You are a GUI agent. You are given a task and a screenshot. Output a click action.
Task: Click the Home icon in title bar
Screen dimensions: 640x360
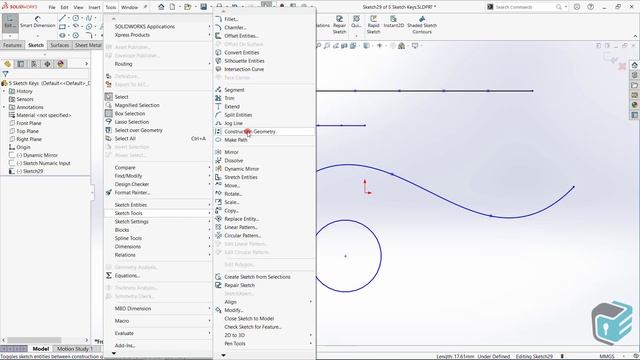[x=161, y=7]
